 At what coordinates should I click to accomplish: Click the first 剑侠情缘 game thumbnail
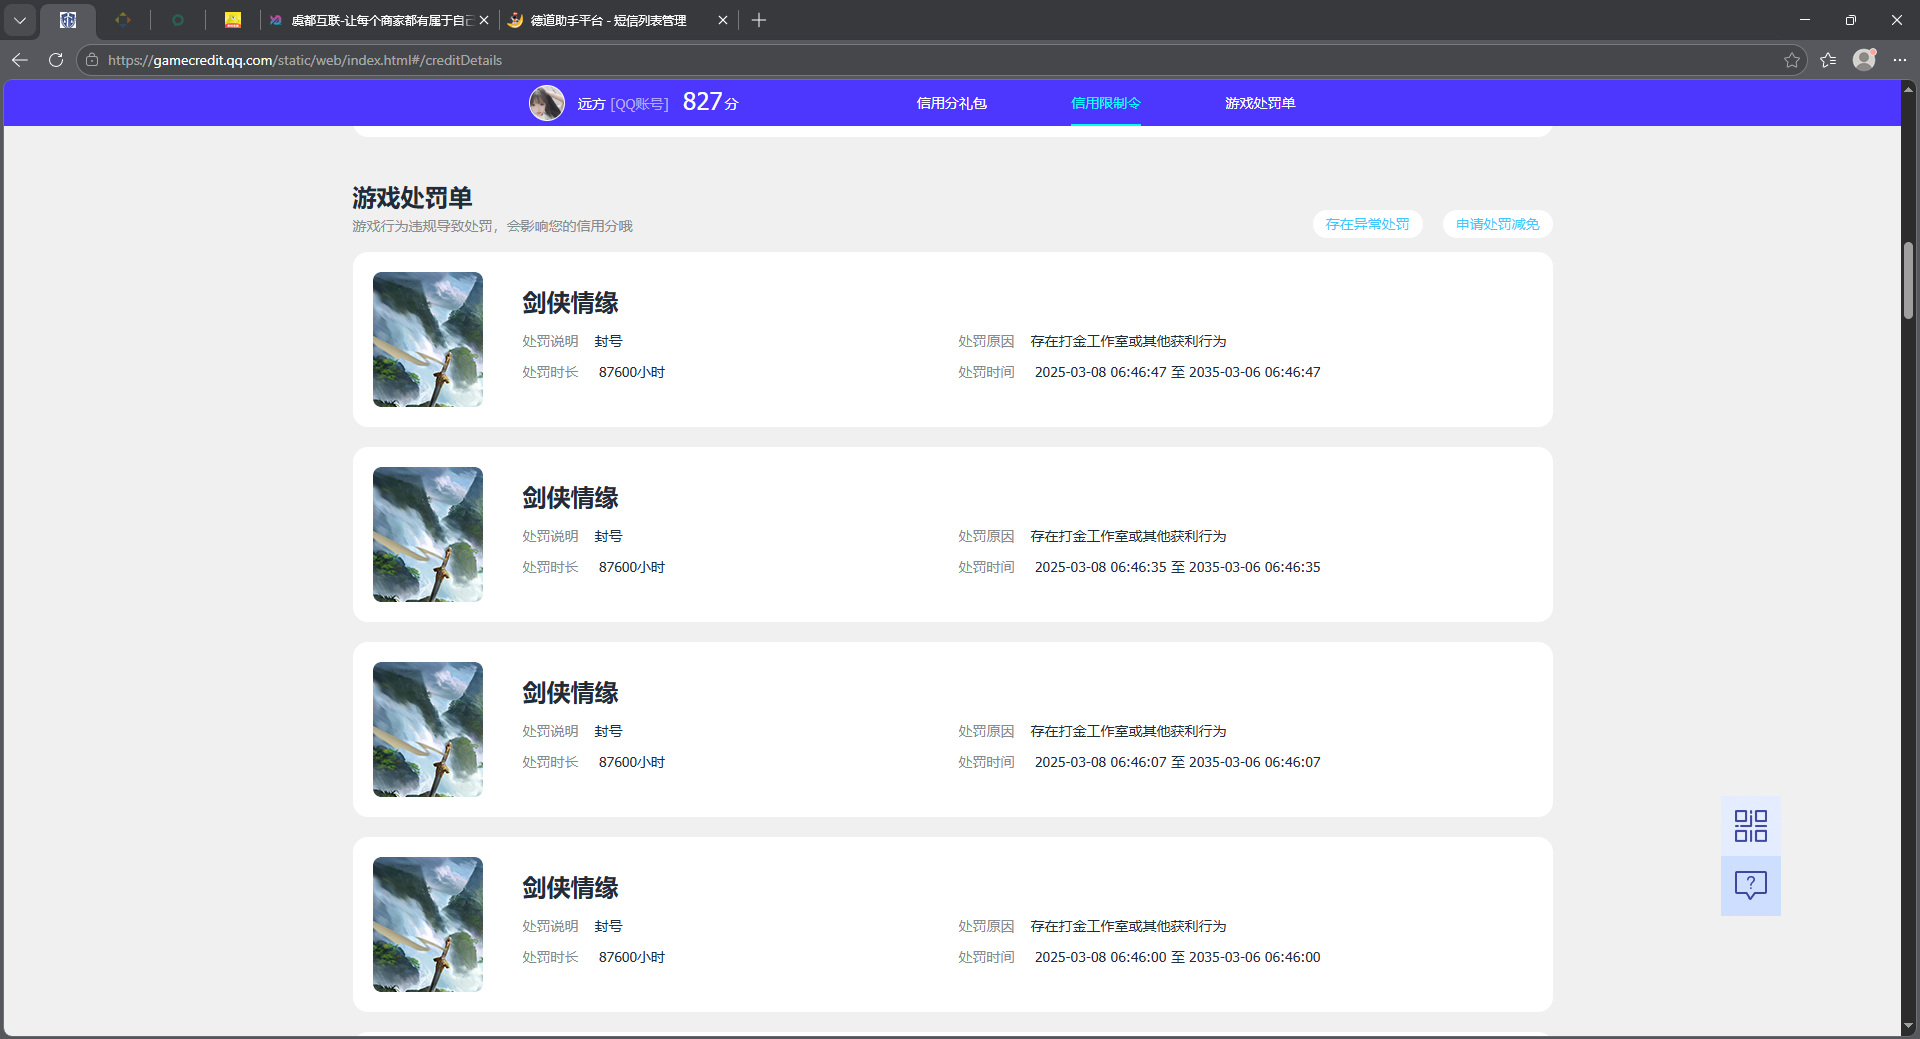tap(428, 339)
